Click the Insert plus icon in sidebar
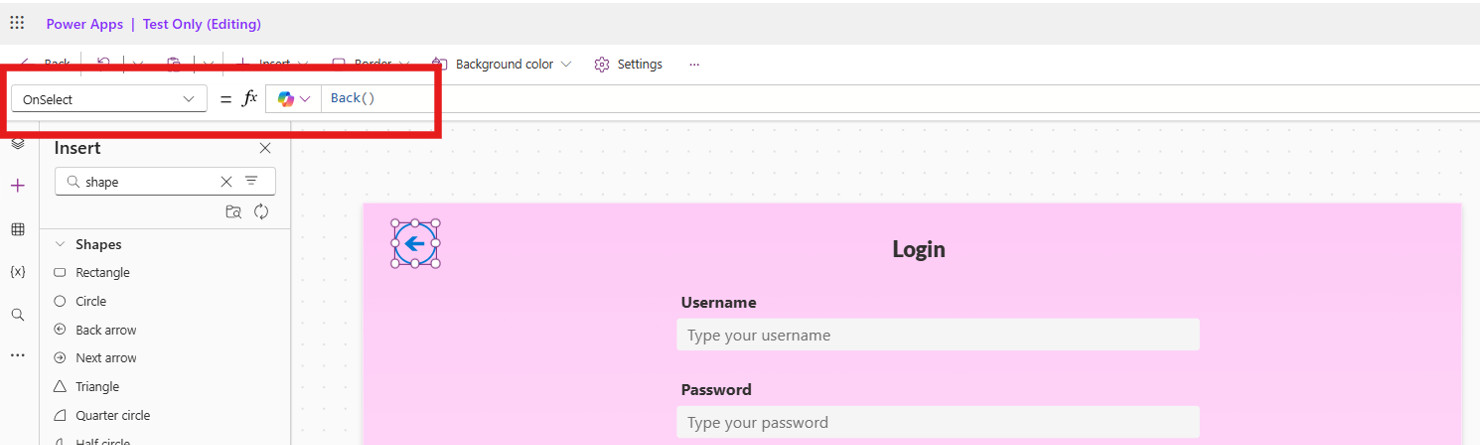This screenshot has height=445, width=1480. pyautogui.click(x=17, y=186)
